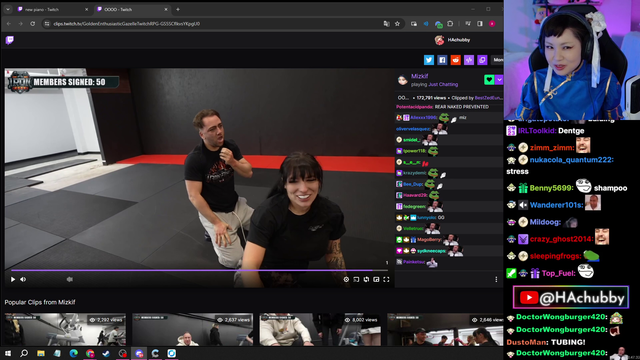Image resolution: width=640 pixels, height=360 pixels.
Task: Open File Explorer from the taskbar
Action: pyautogui.click(x=41, y=353)
